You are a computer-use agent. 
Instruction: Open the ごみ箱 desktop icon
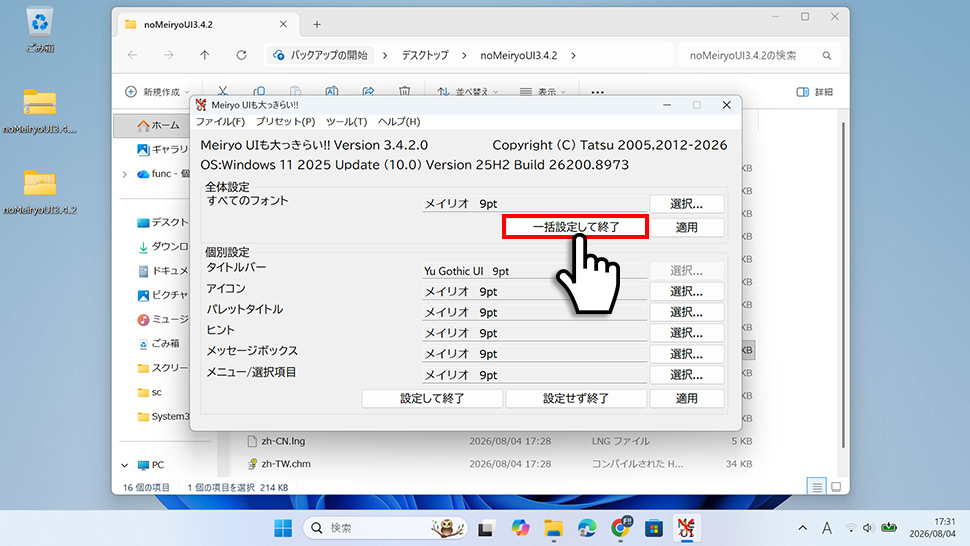tap(40, 30)
